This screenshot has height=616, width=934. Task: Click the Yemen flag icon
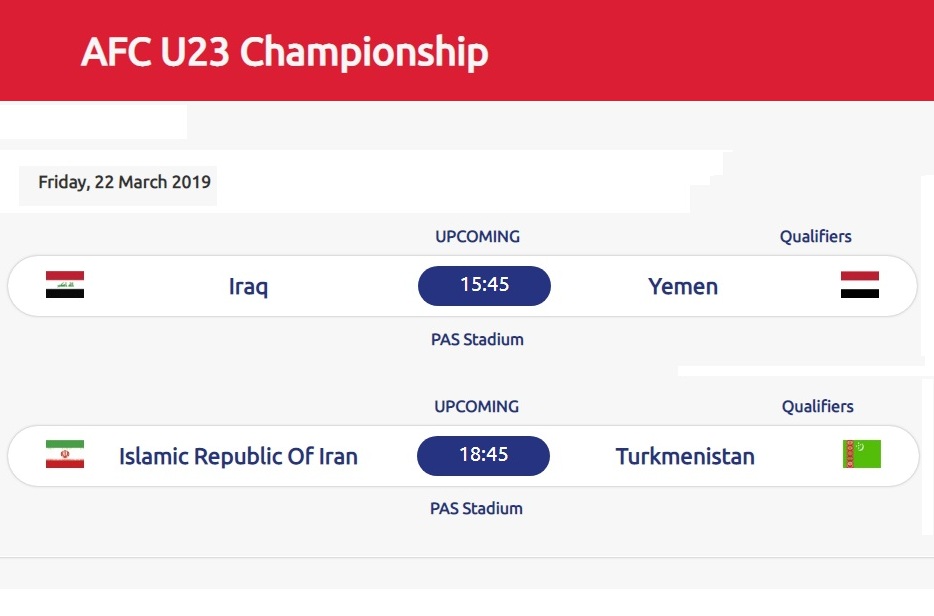tap(860, 285)
